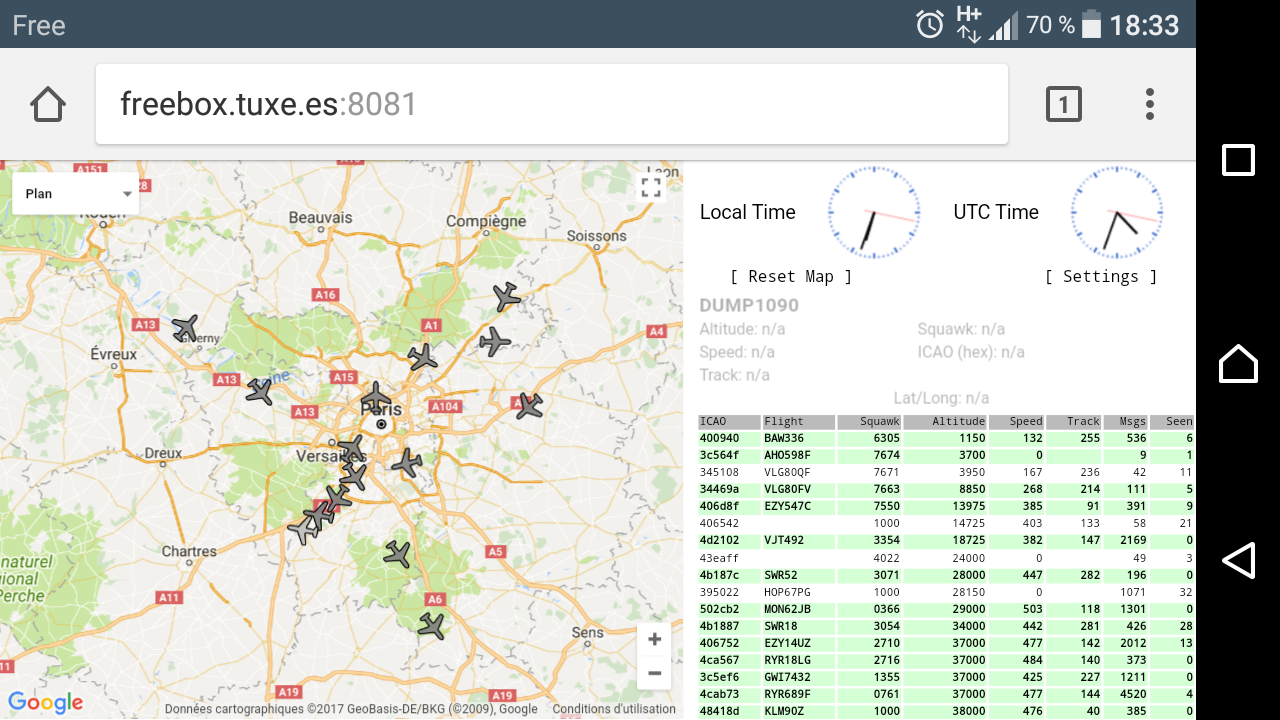Select the aircraft west near Vernon
Image resolution: width=1280 pixels, height=720 pixels.
click(x=185, y=328)
